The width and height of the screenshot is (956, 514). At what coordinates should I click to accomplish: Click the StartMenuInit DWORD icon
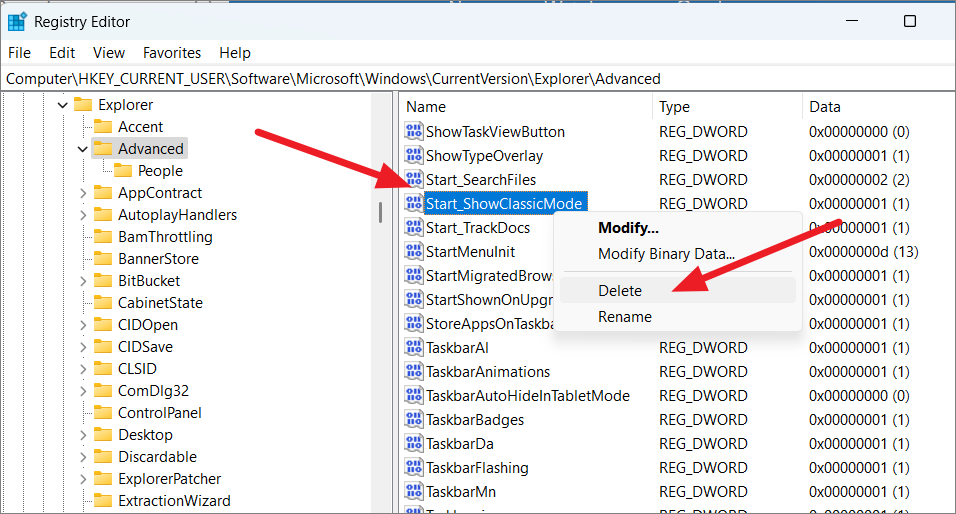pyautogui.click(x=414, y=251)
